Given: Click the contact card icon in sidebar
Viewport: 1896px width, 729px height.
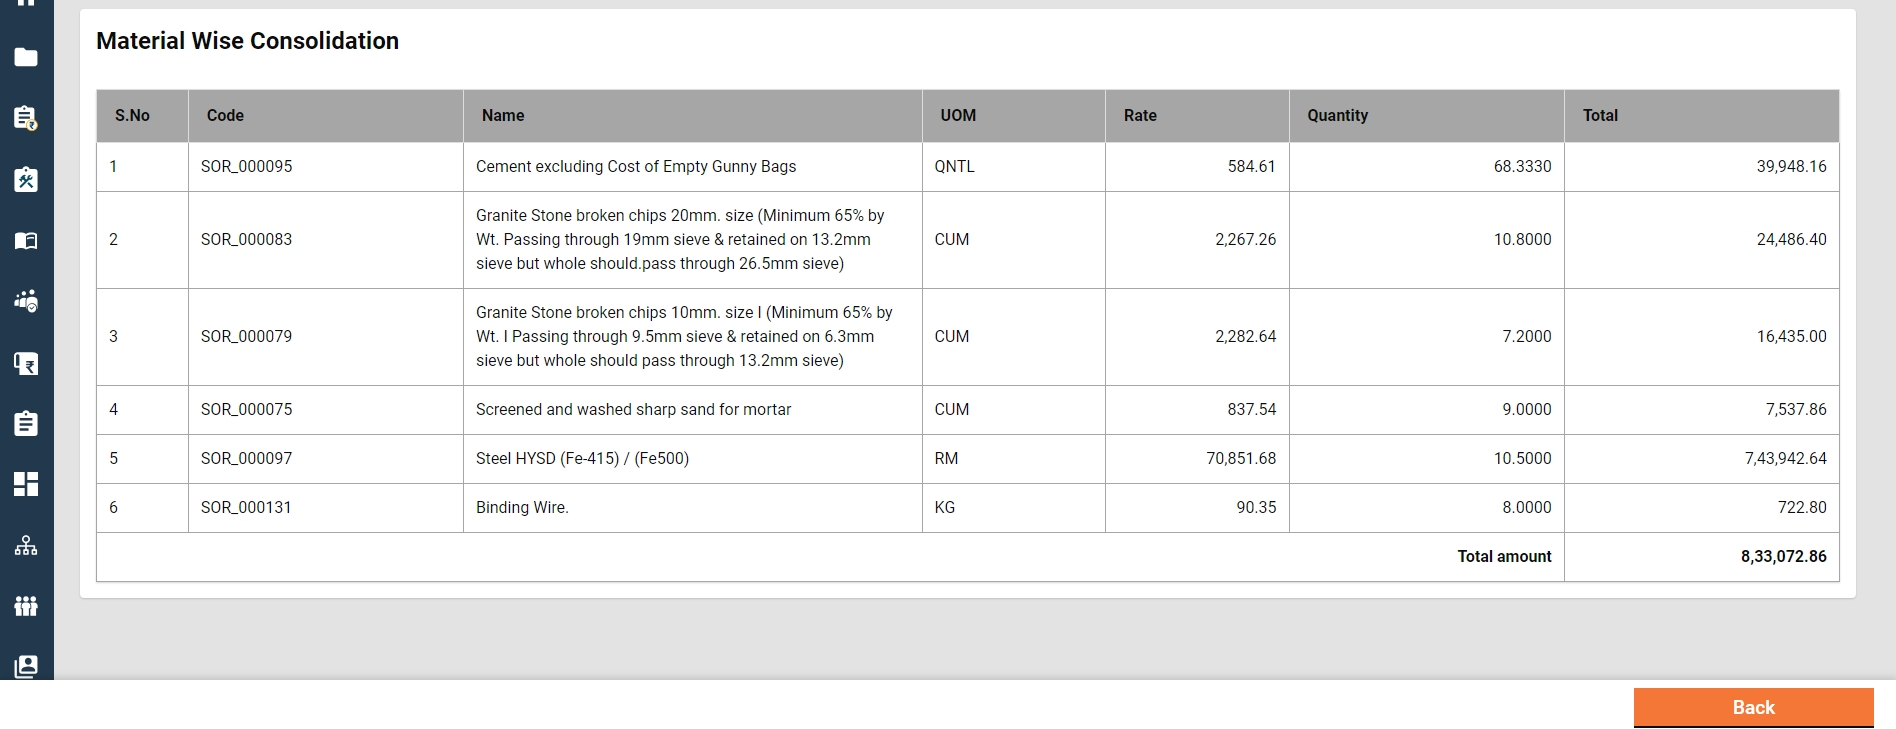Looking at the screenshot, I should (26, 666).
